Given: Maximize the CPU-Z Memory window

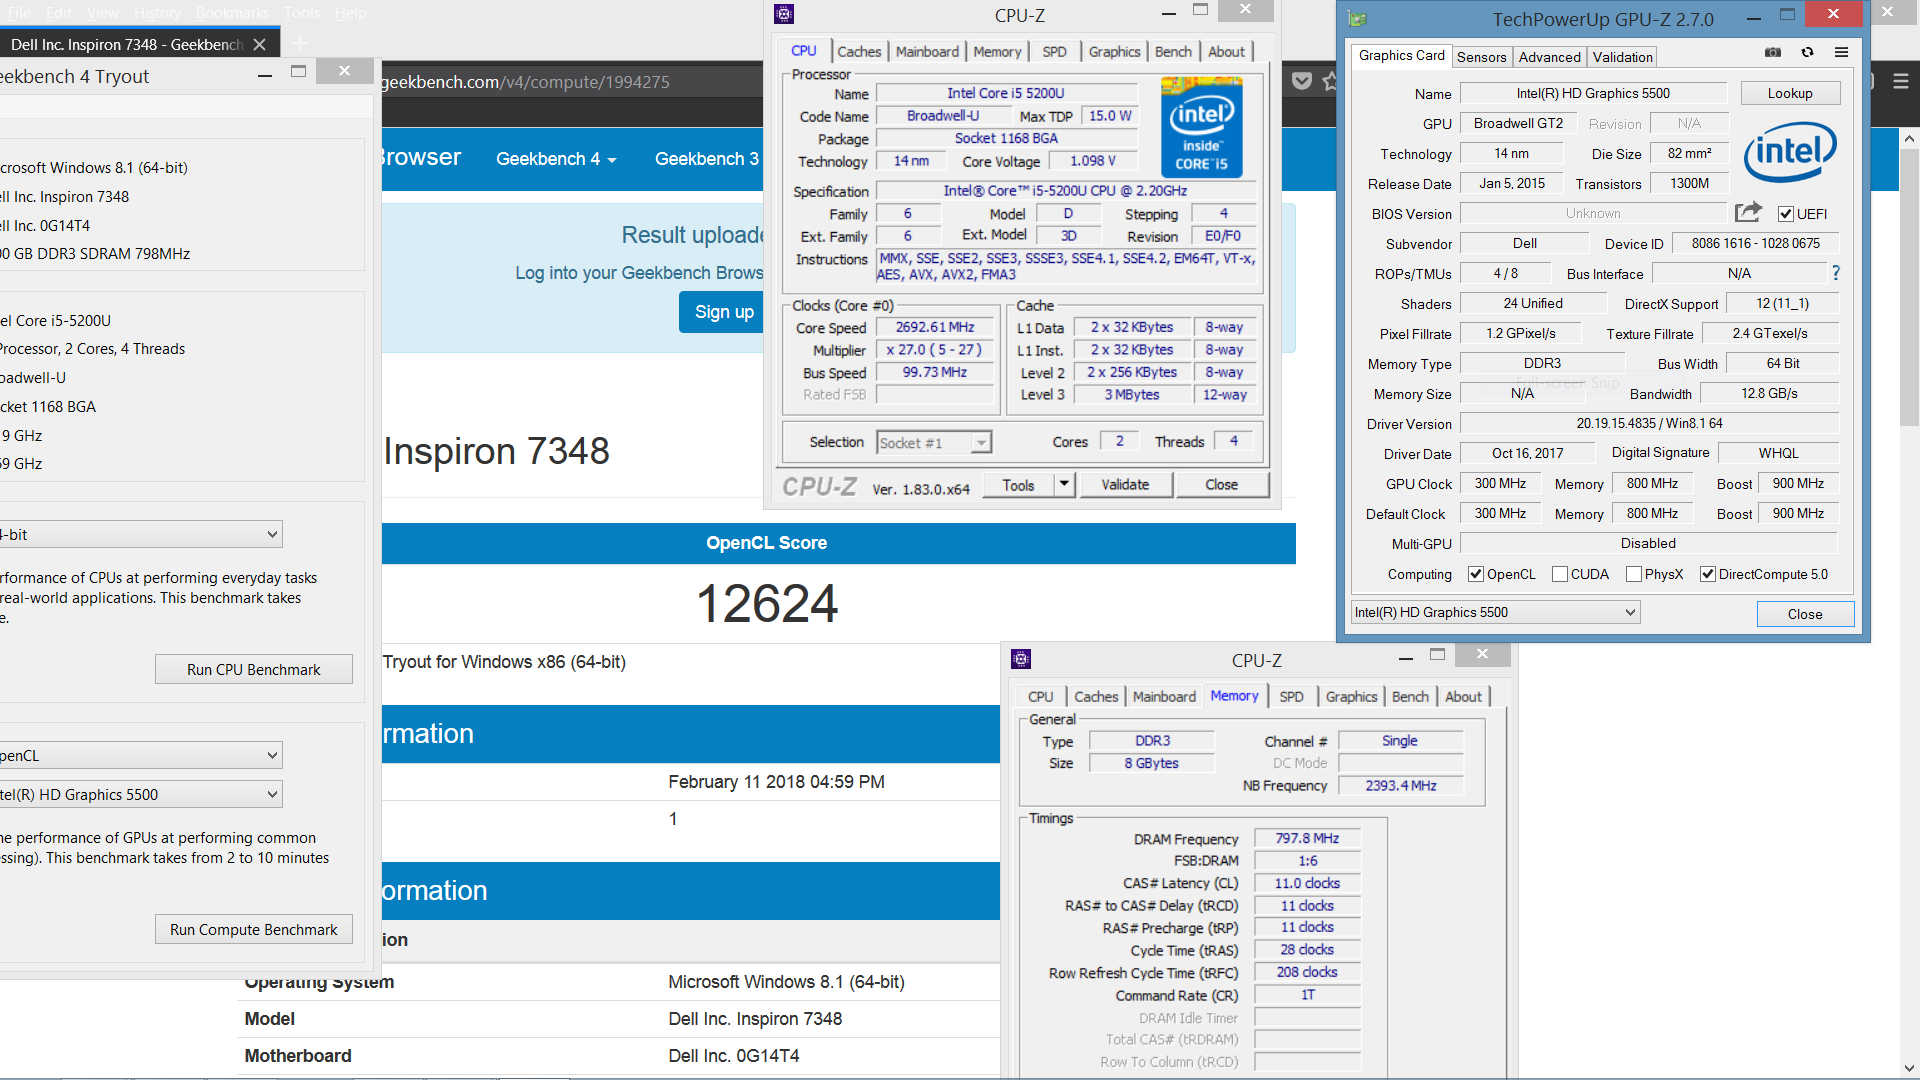Looking at the screenshot, I should click(x=1438, y=655).
